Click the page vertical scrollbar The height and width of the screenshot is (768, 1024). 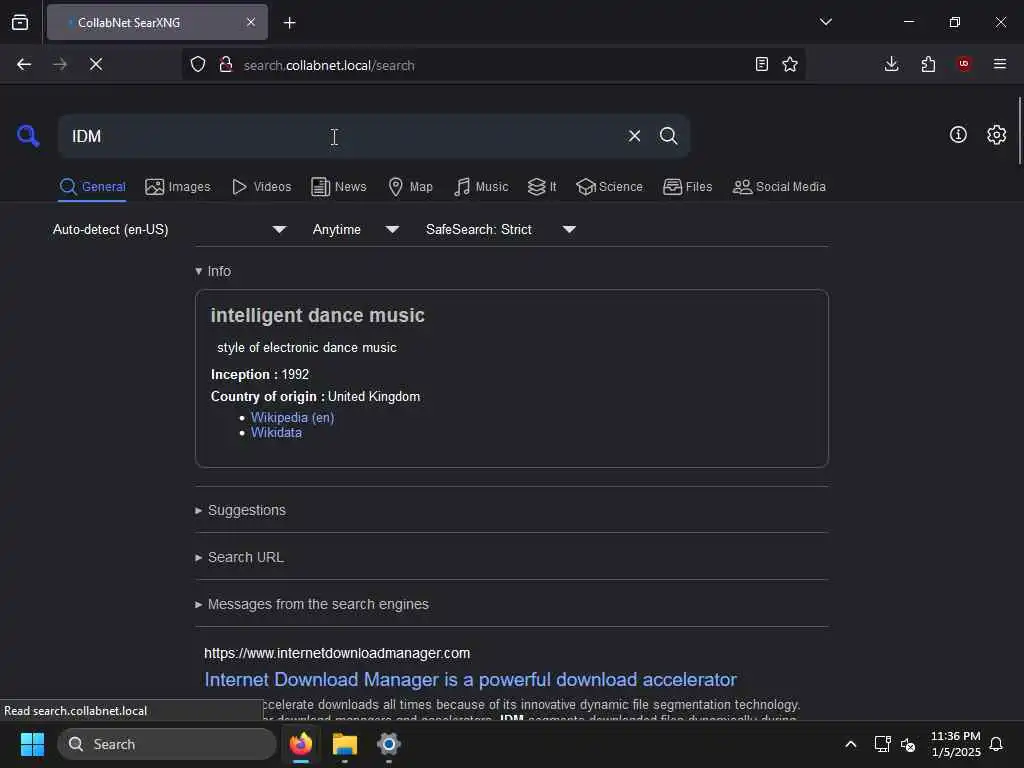1020,131
